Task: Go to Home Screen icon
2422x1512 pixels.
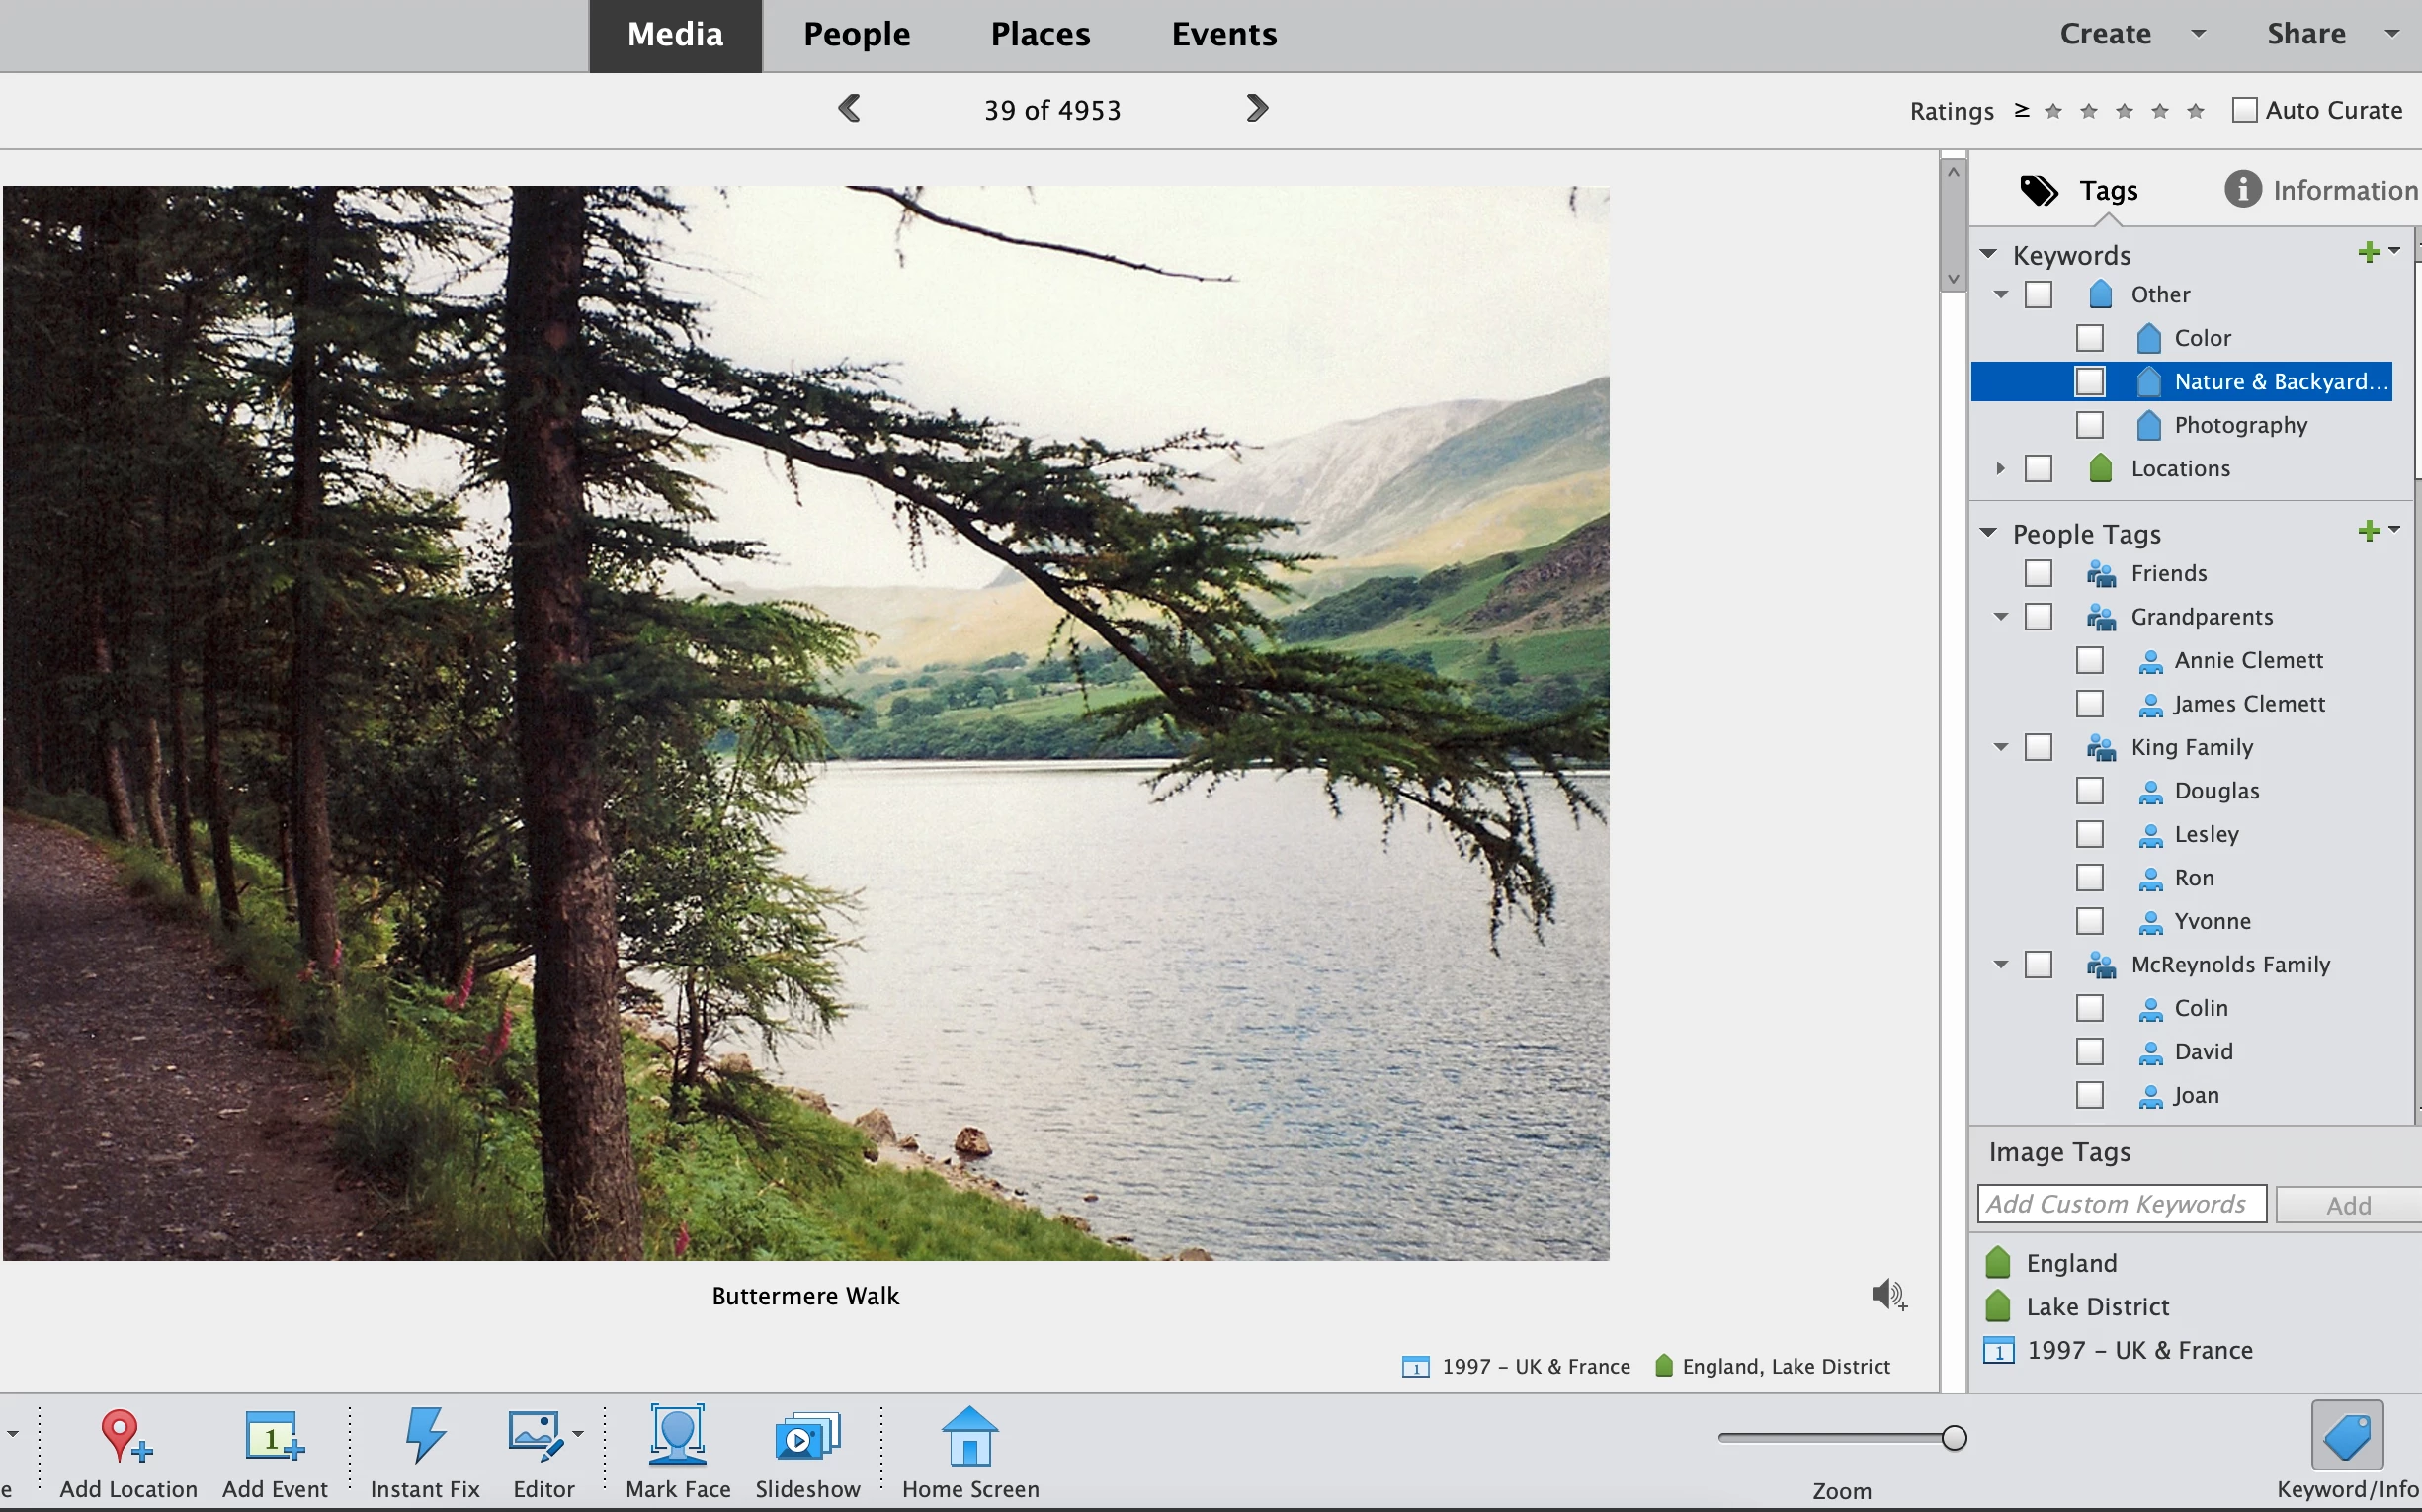Action: tap(969, 1436)
